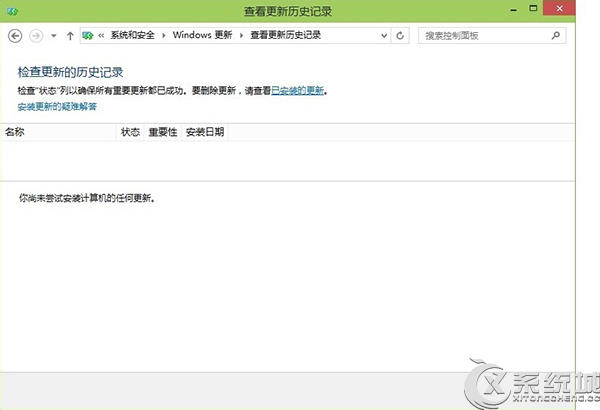Click the Windows Update address bar icon
The image size is (600, 410).
[x=88, y=36]
